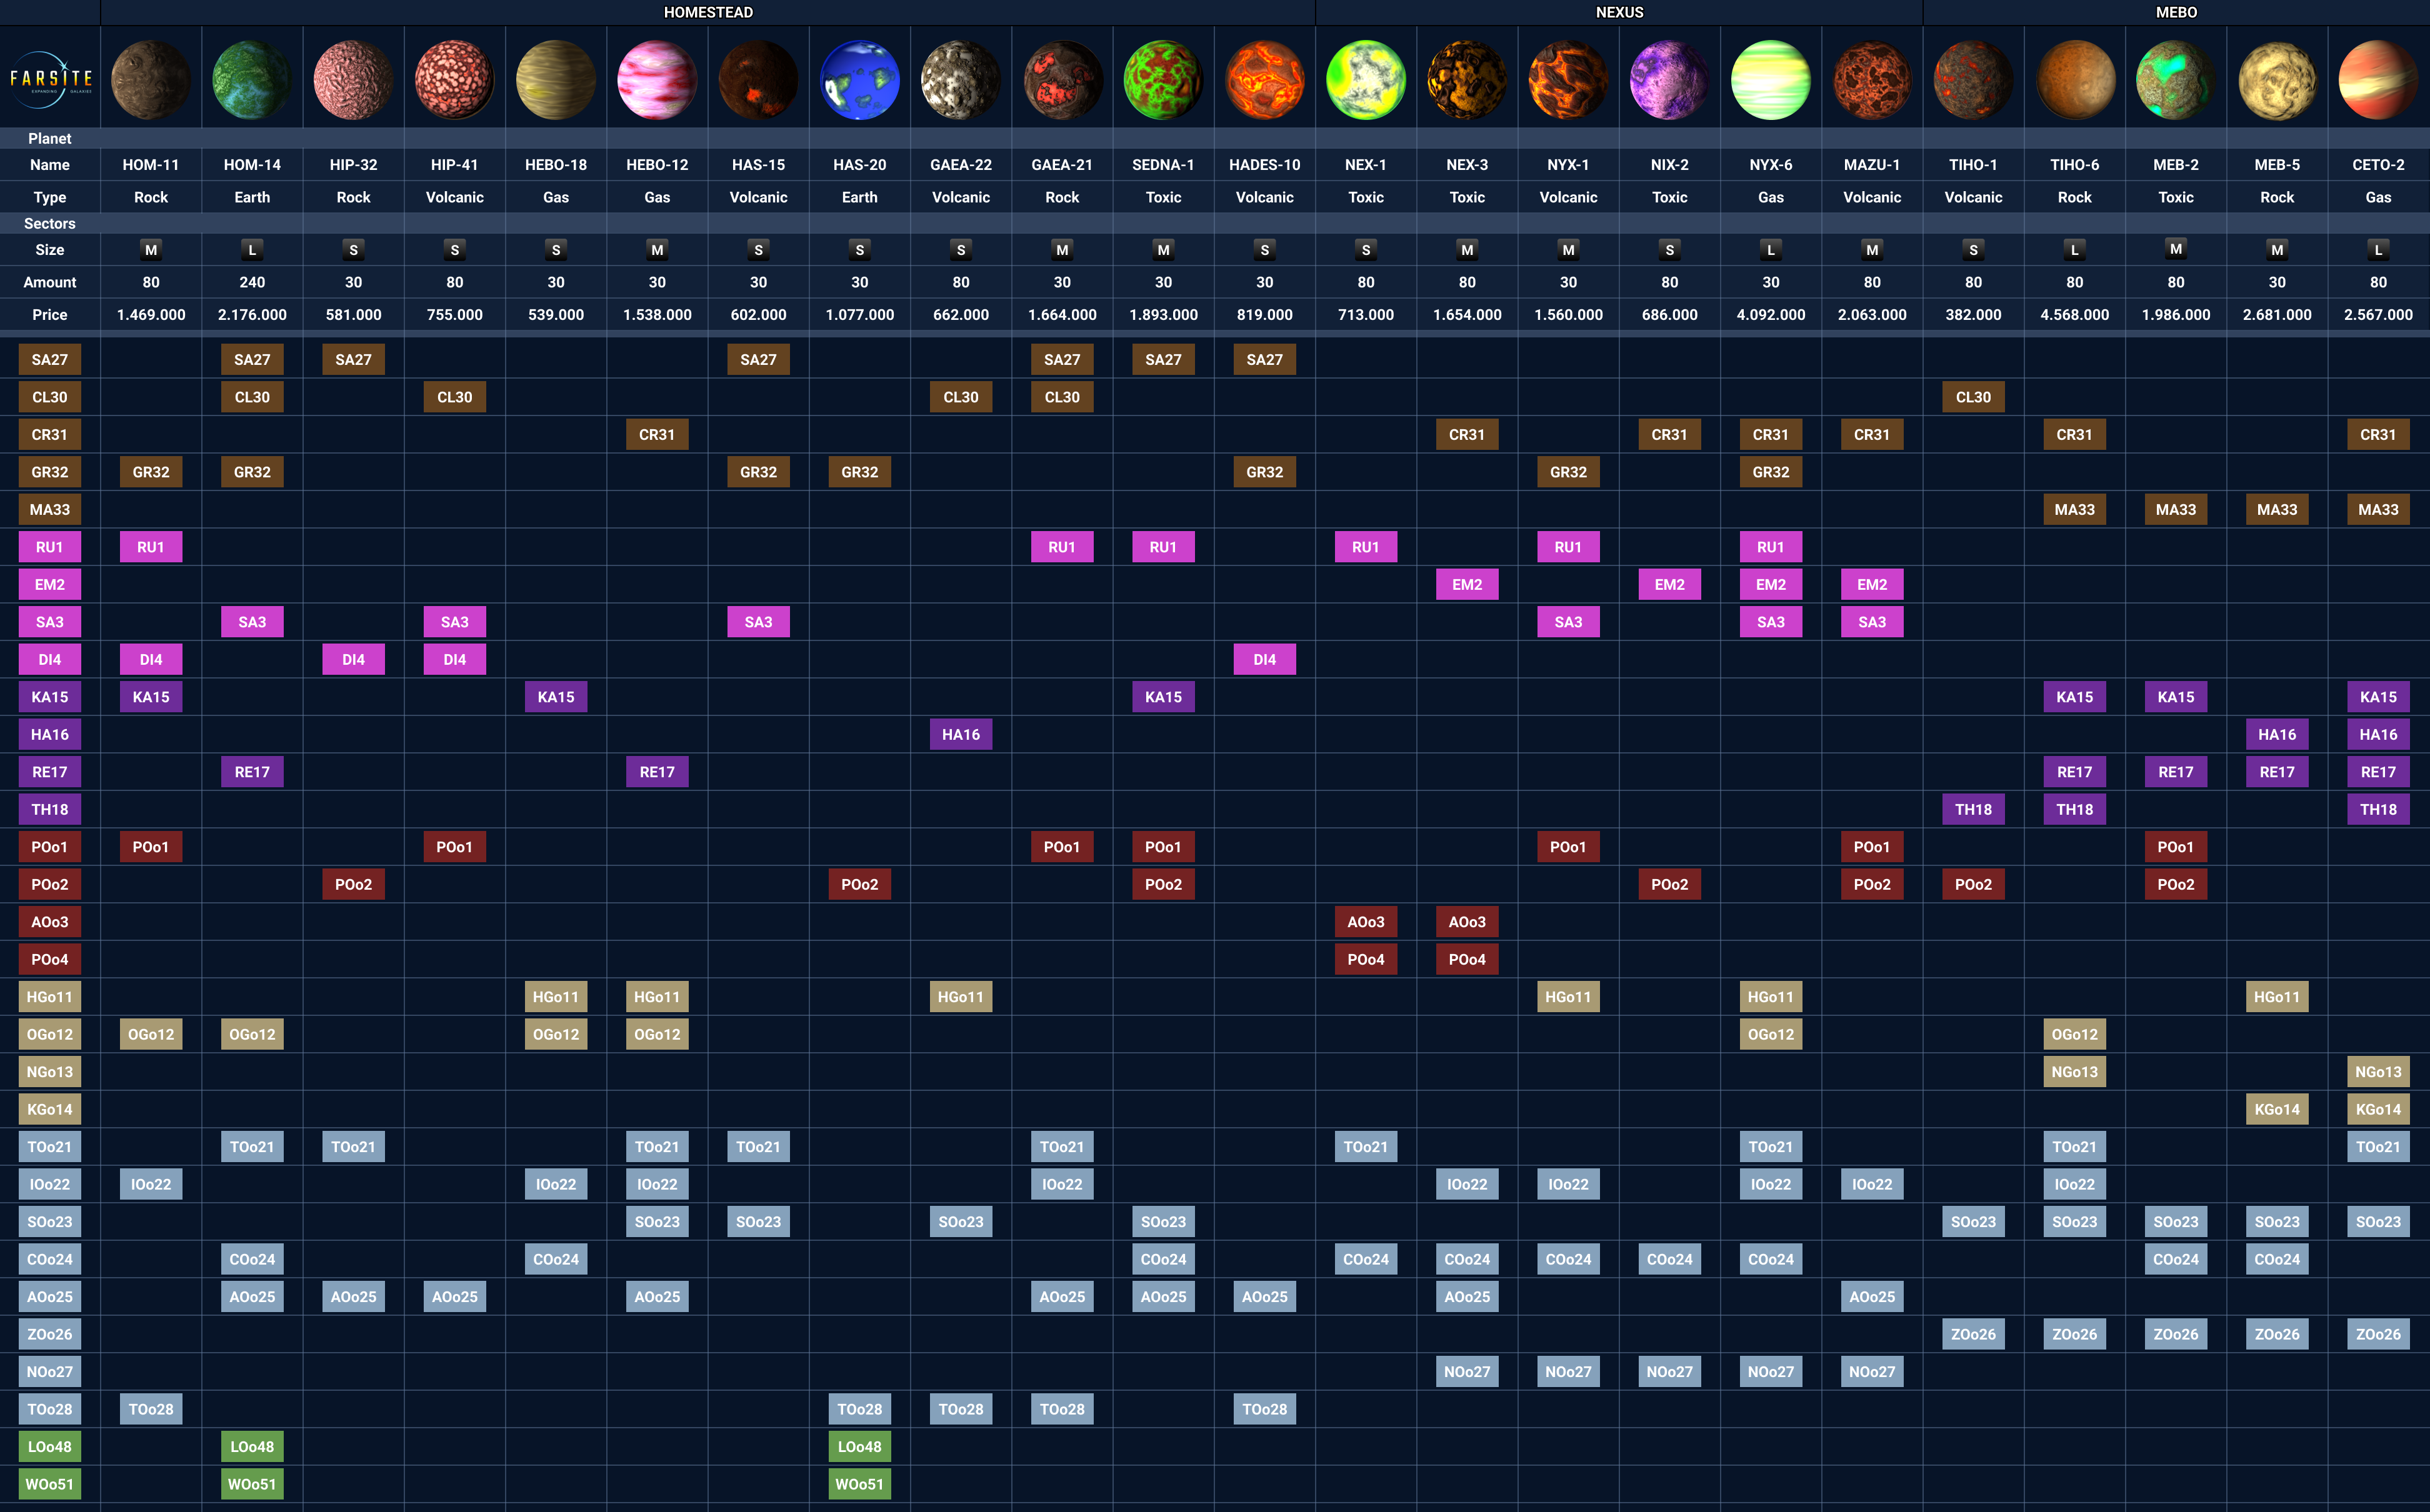Click the NEX-1 toxic planet image
The width and height of the screenshot is (2430, 1512).
(1365, 80)
